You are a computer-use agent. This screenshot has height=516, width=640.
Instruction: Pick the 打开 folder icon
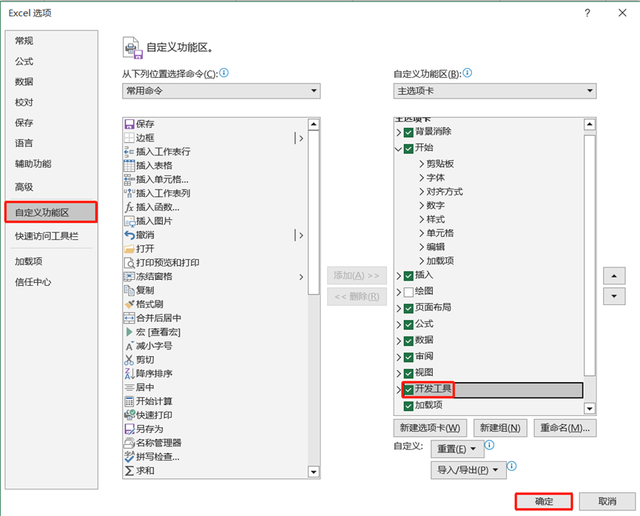tap(129, 249)
